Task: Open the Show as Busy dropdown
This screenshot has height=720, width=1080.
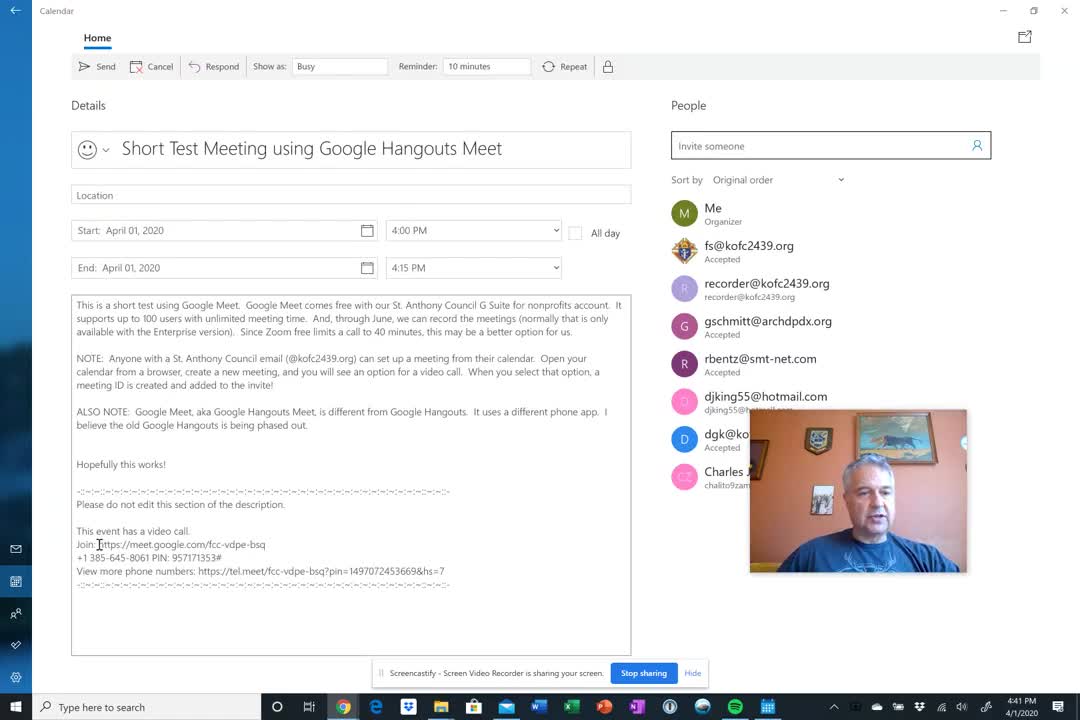Action: 340,67
